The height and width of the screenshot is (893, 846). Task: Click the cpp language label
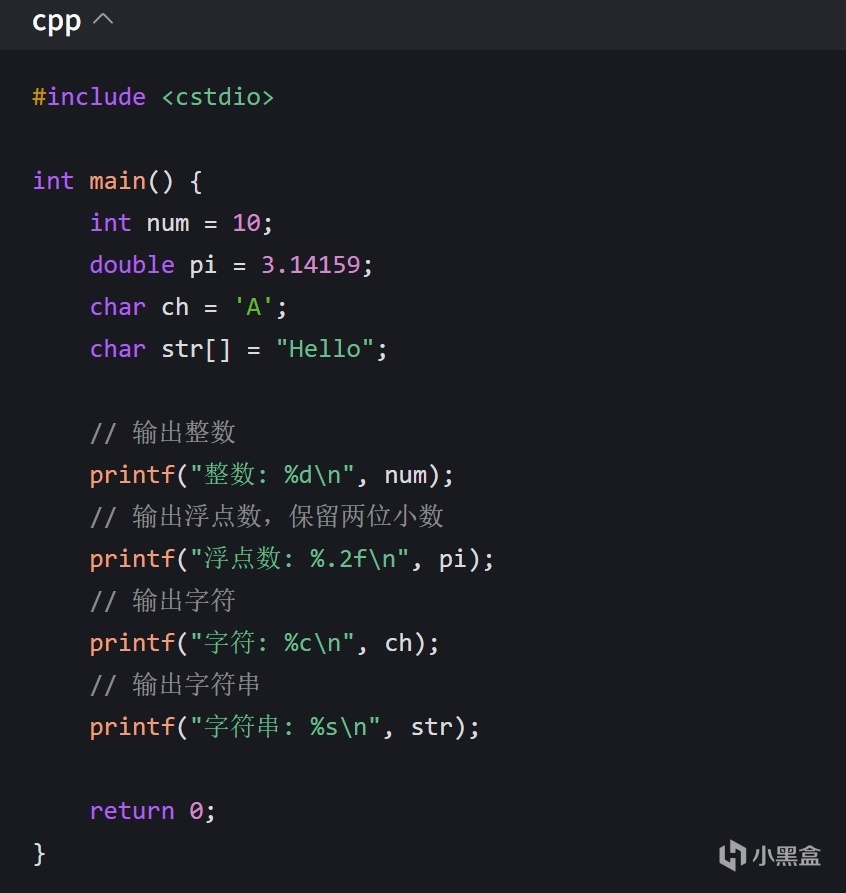pos(56,23)
